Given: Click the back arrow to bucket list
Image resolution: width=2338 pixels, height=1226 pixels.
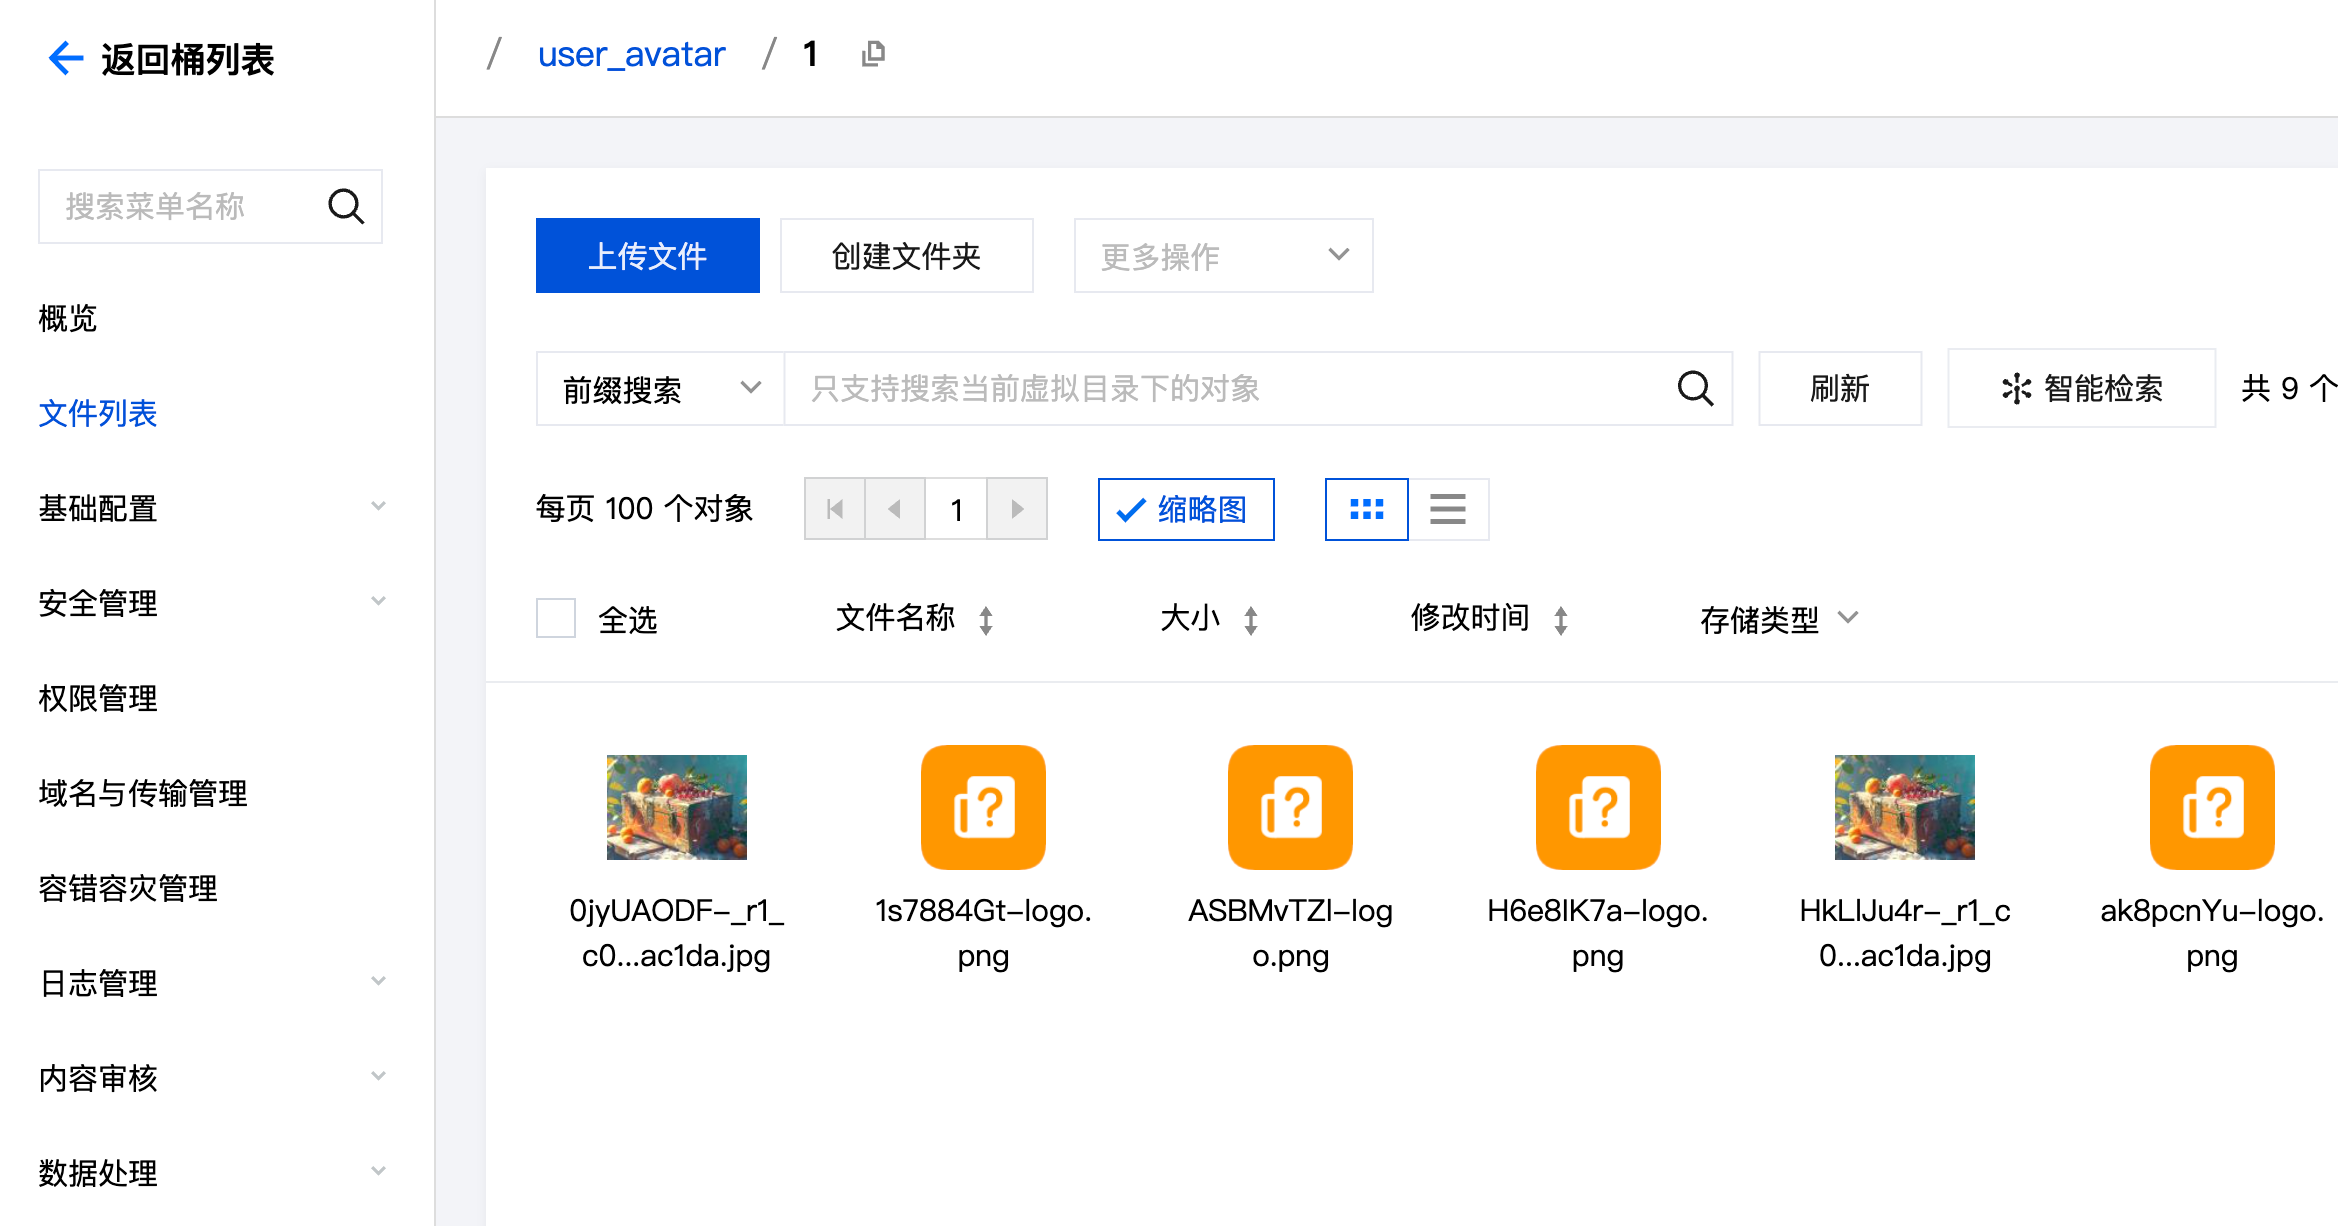Looking at the screenshot, I should [66, 58].
